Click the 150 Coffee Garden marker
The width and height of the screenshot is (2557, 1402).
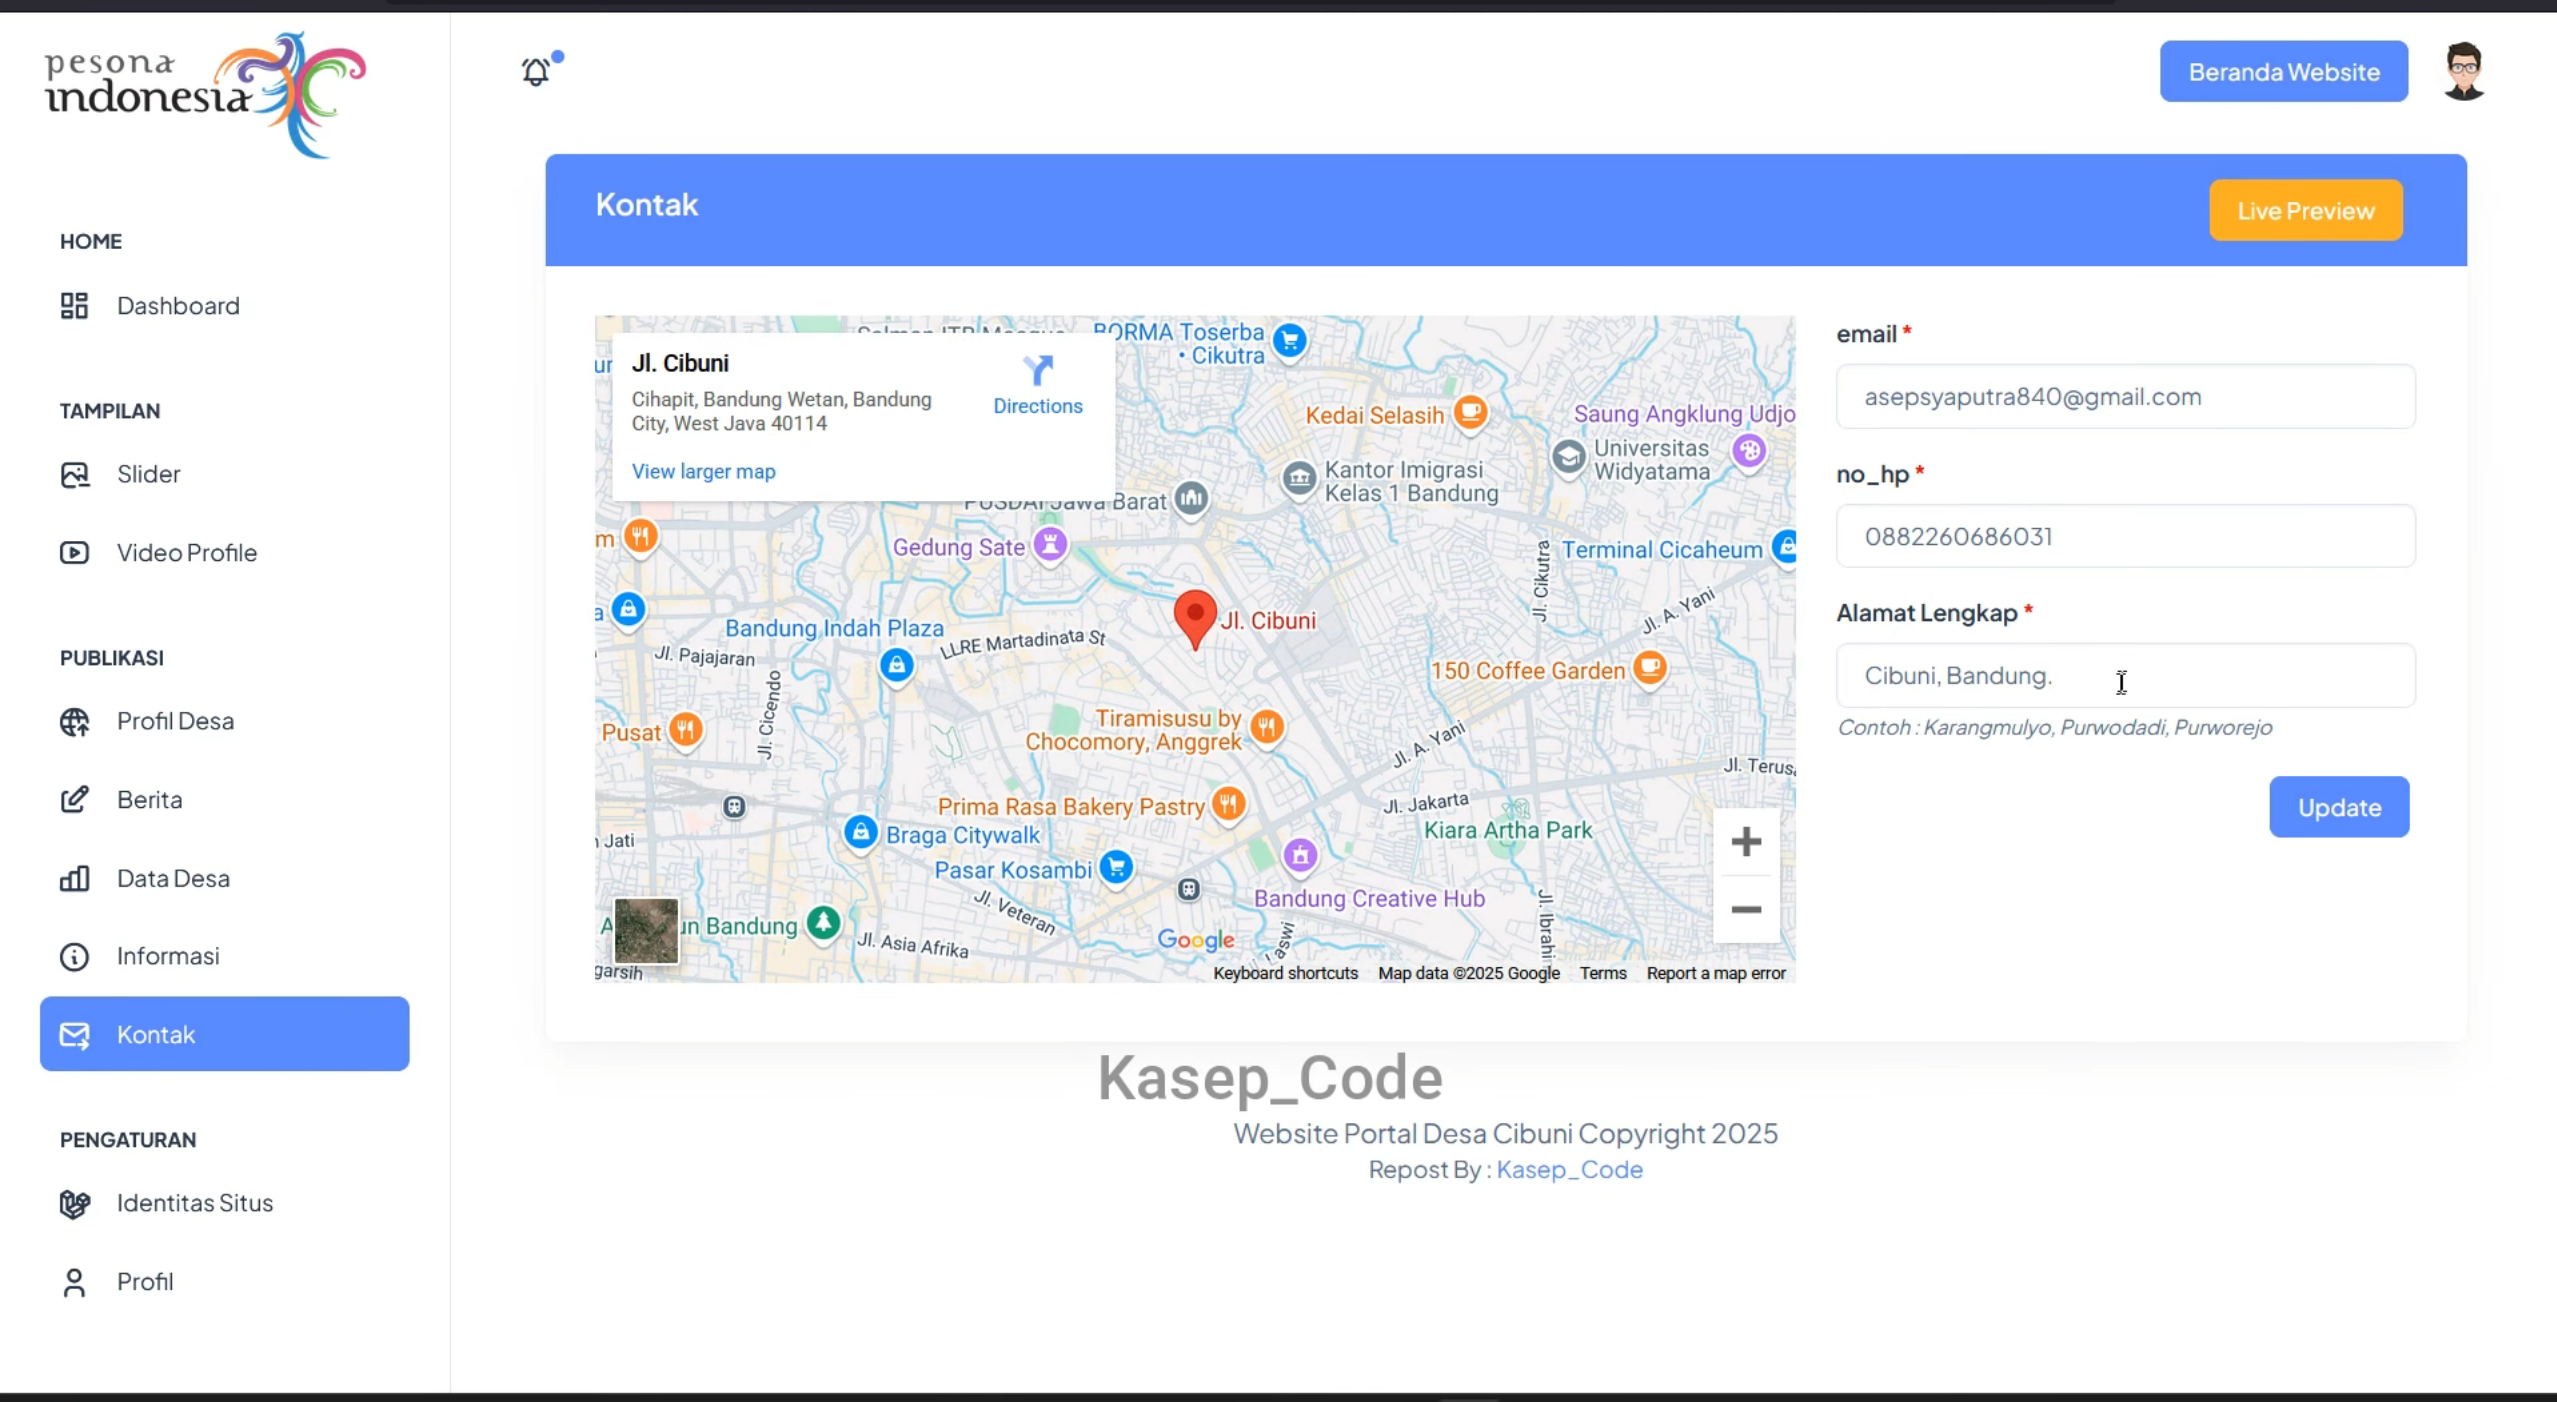(x=1650, y=668)
